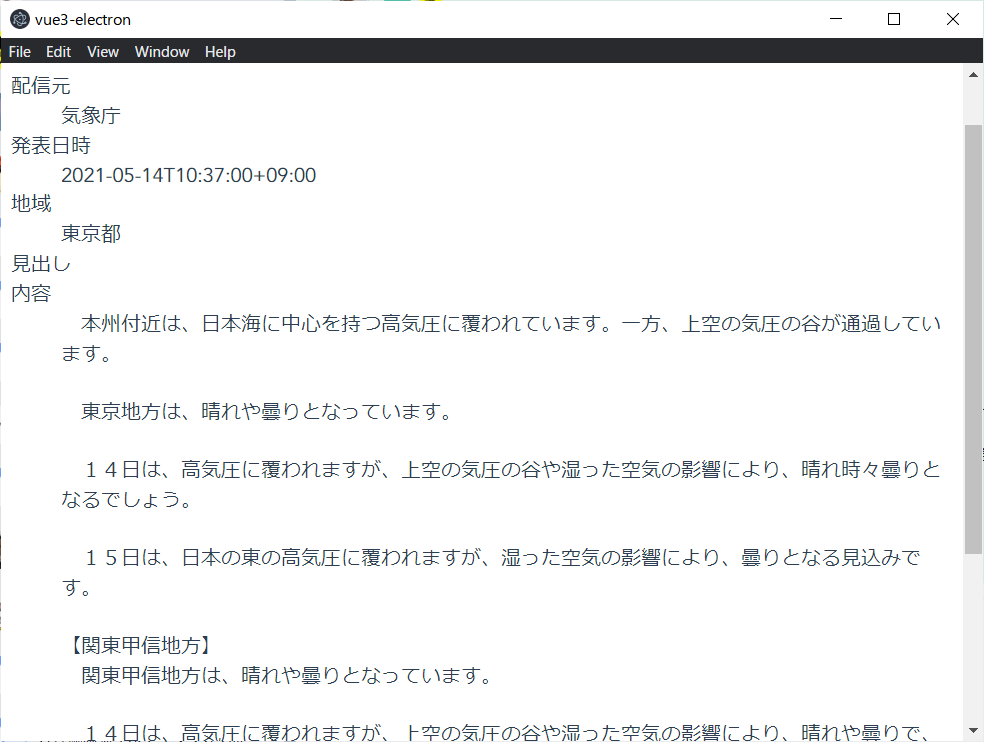Click the maximize button in the title bar
Screen dimensions: 984x742
tap(893, 19)
